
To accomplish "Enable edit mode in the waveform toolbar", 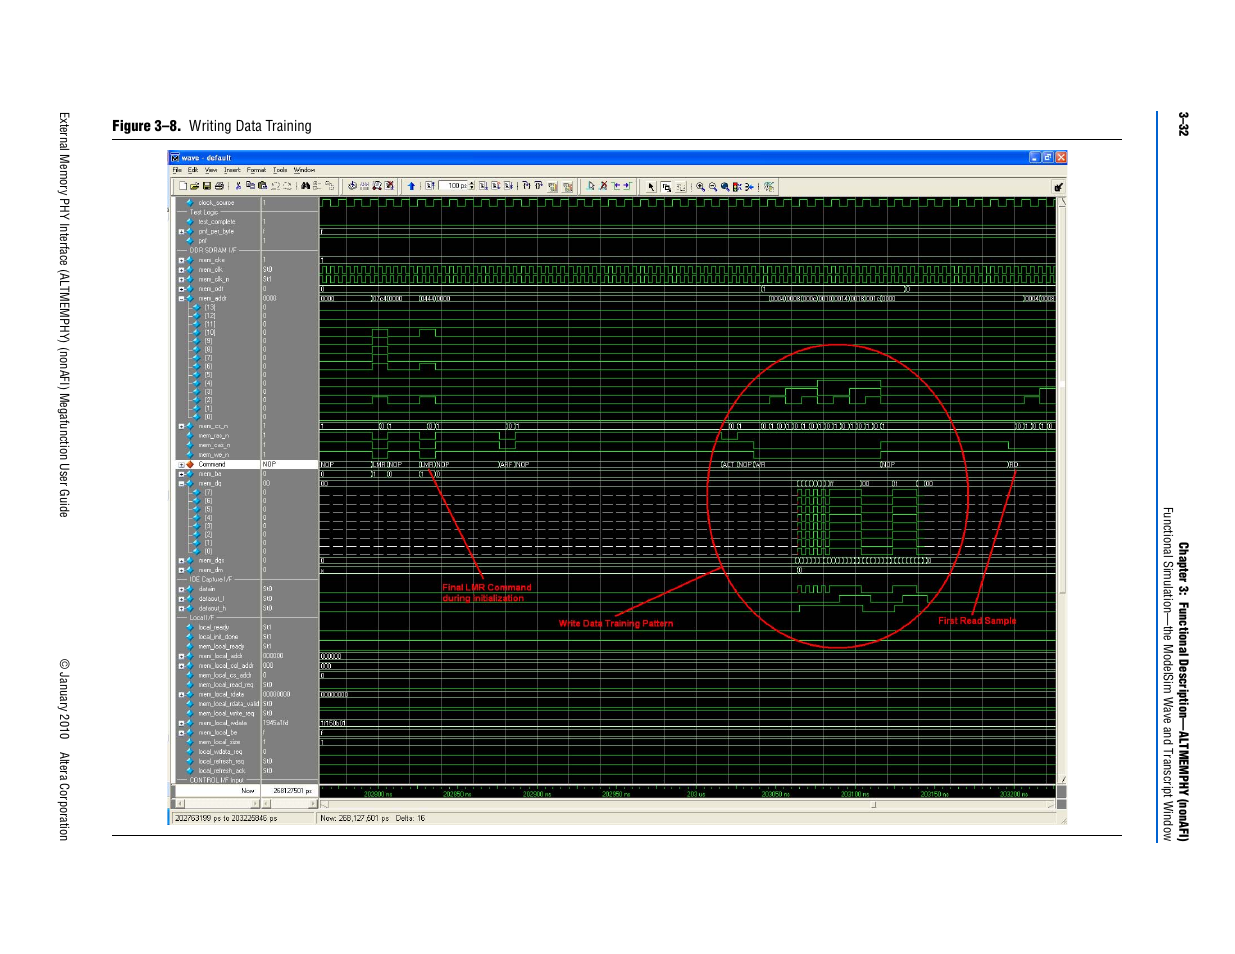I will coord(681,186).
